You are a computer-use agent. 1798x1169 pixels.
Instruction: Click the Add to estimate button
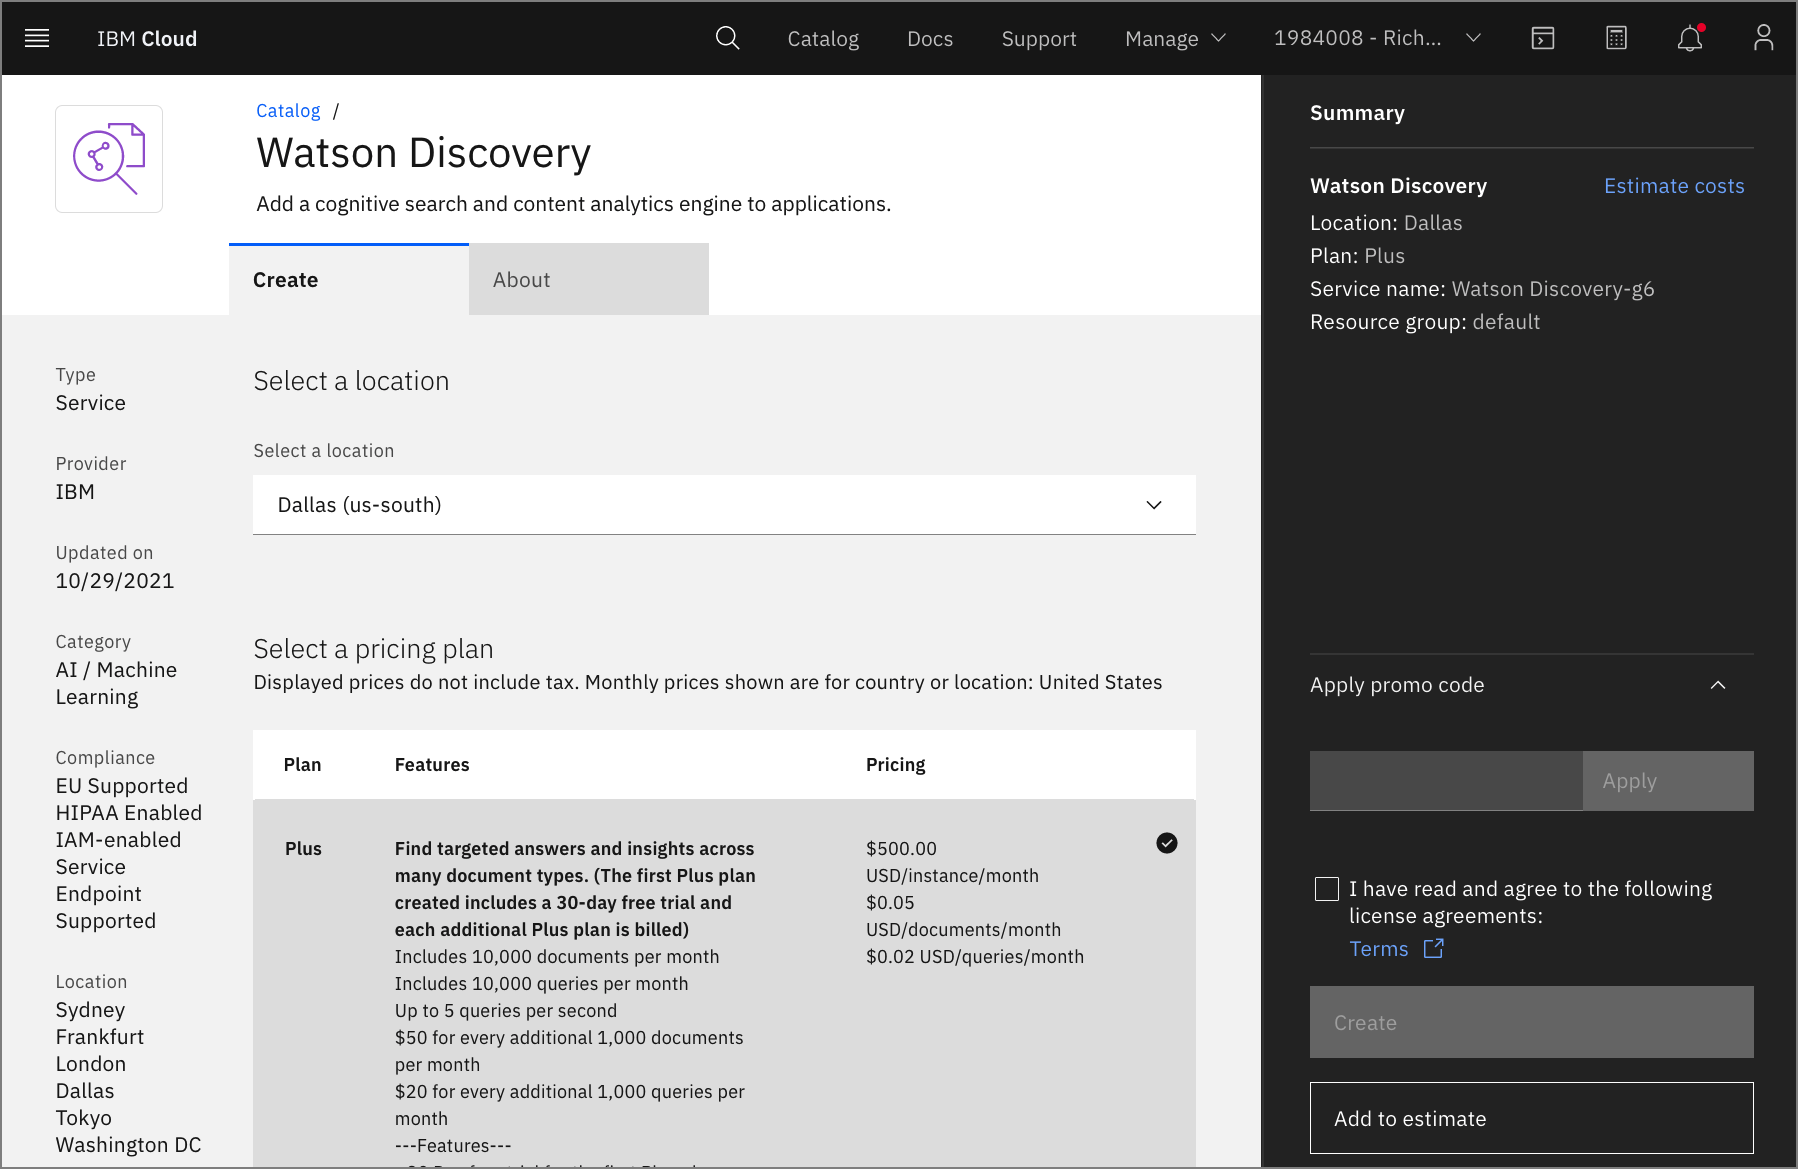(1530, 1118)
